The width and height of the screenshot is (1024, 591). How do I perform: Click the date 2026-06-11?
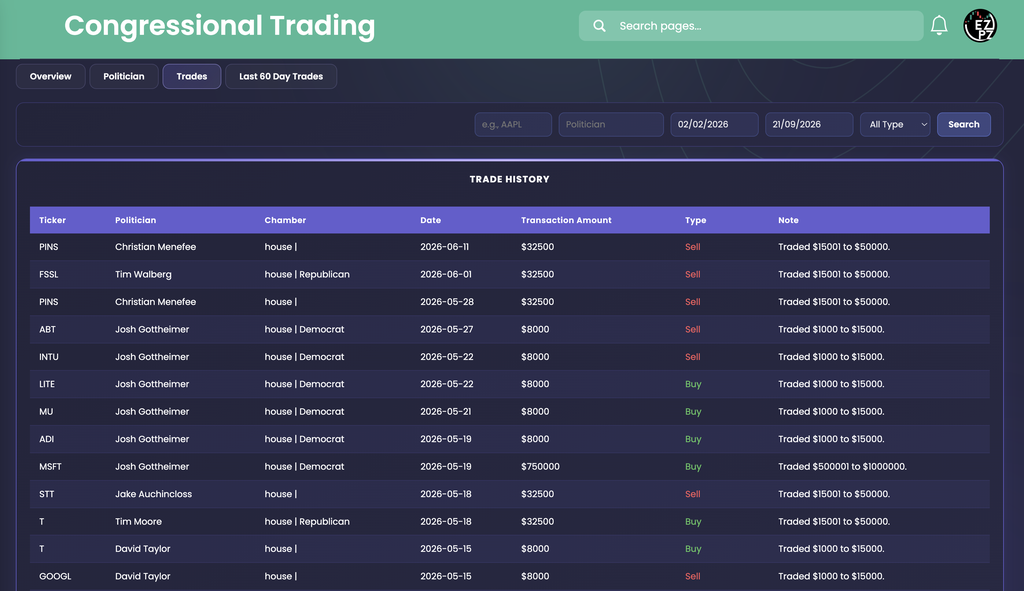444,247
